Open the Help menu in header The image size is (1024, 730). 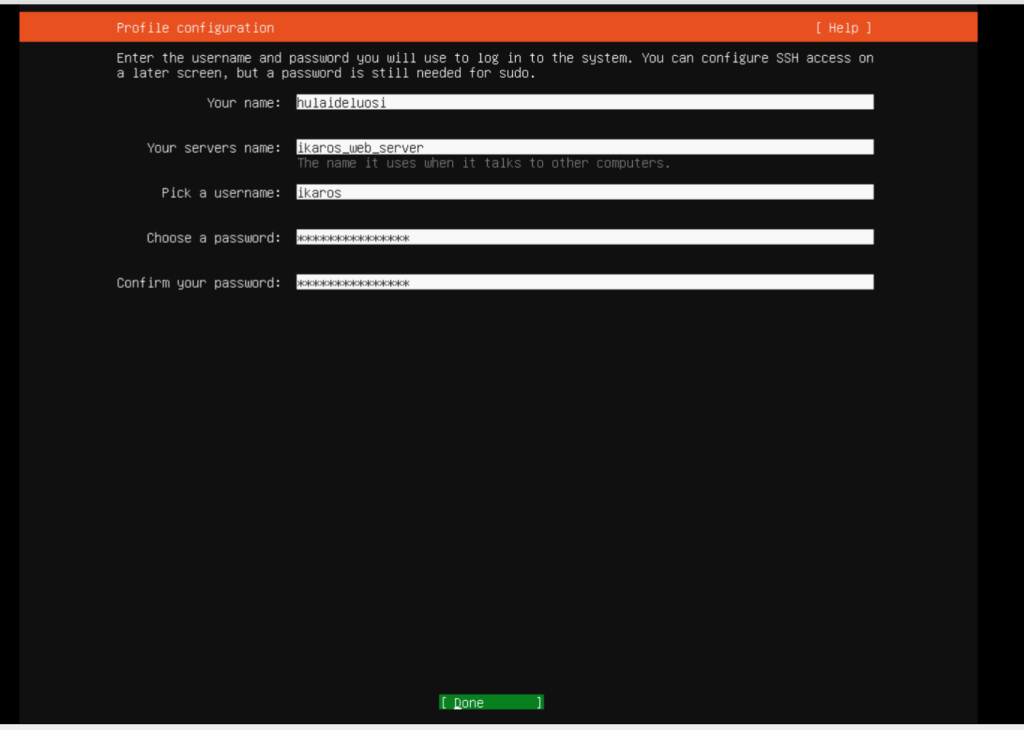(x=843, y=28)
